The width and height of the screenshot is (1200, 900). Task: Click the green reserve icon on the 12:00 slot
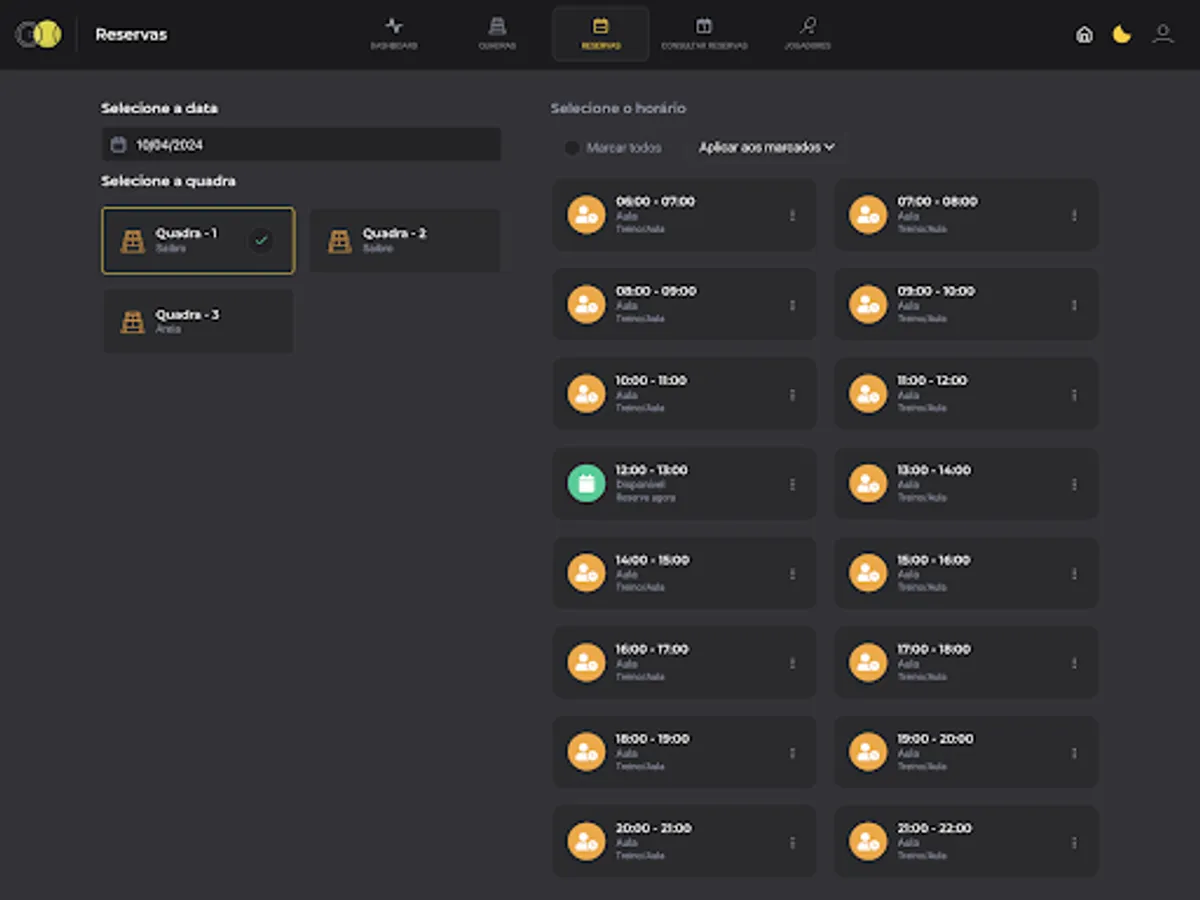pyautogui.click(x=586, y=483)
